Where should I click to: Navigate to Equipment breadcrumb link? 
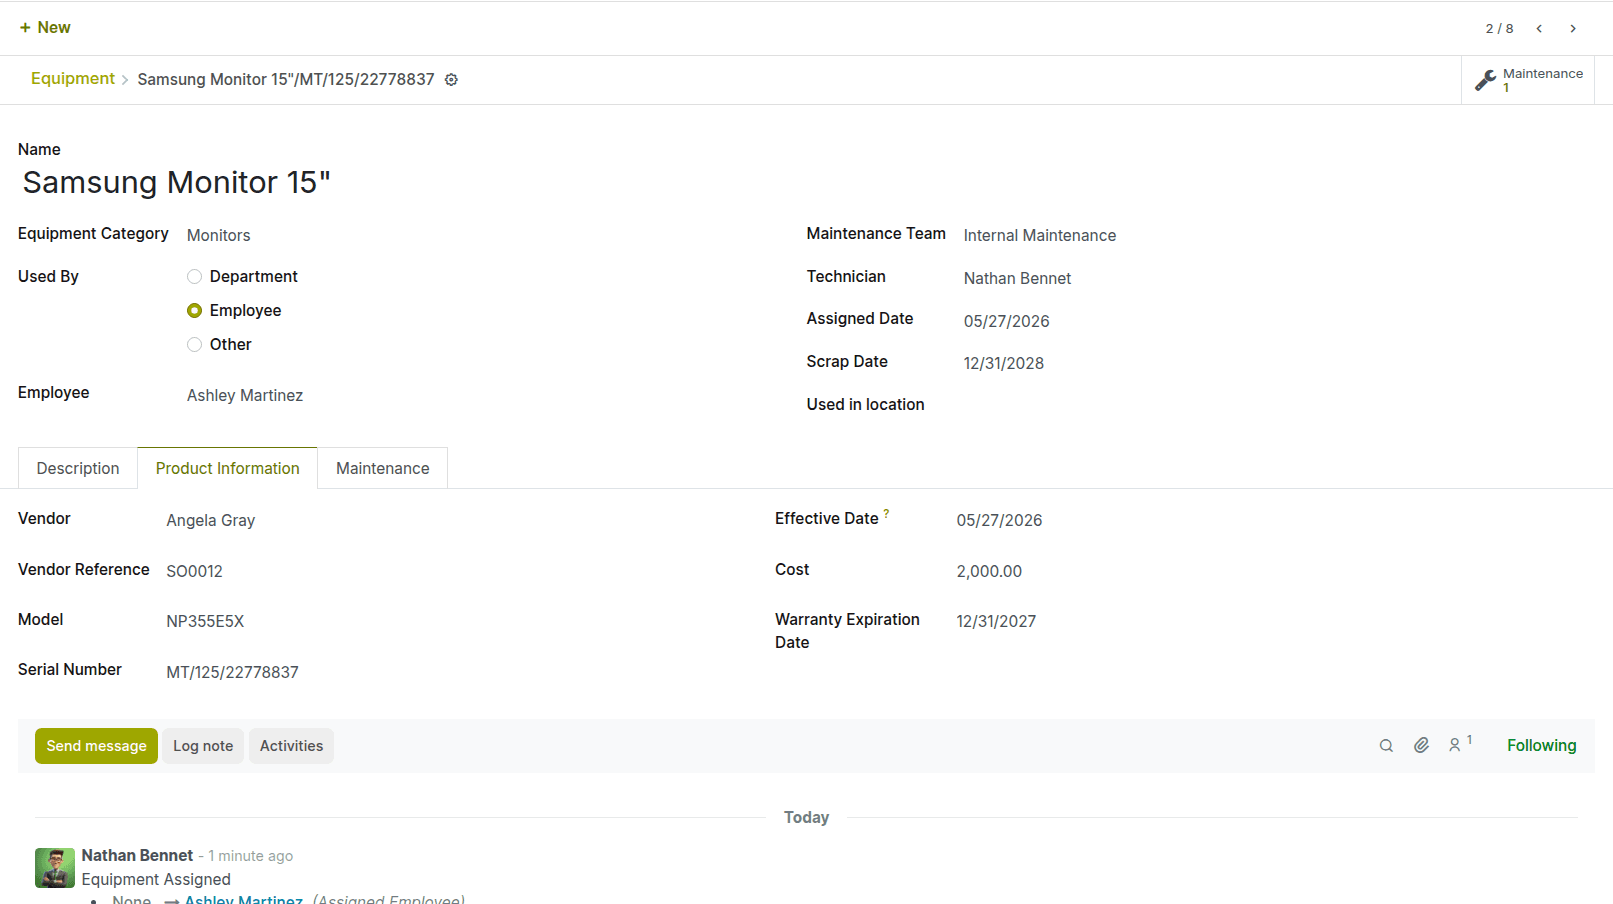tap(73, 79)
